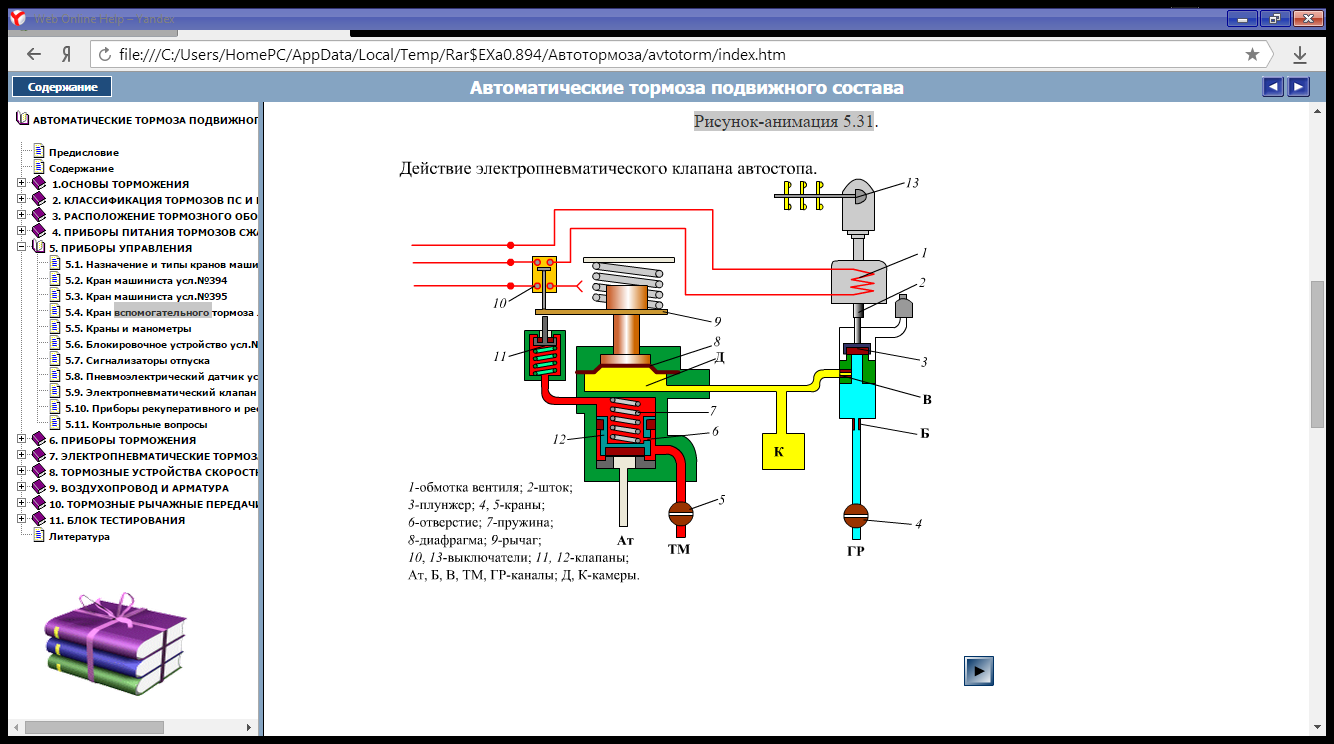Select 9. ВОЗДУХОПРОВОД И АРМАТУРА label
The height and width of the screenshot is (744, 1334).
pyautogui.click(x=139, y=489)
